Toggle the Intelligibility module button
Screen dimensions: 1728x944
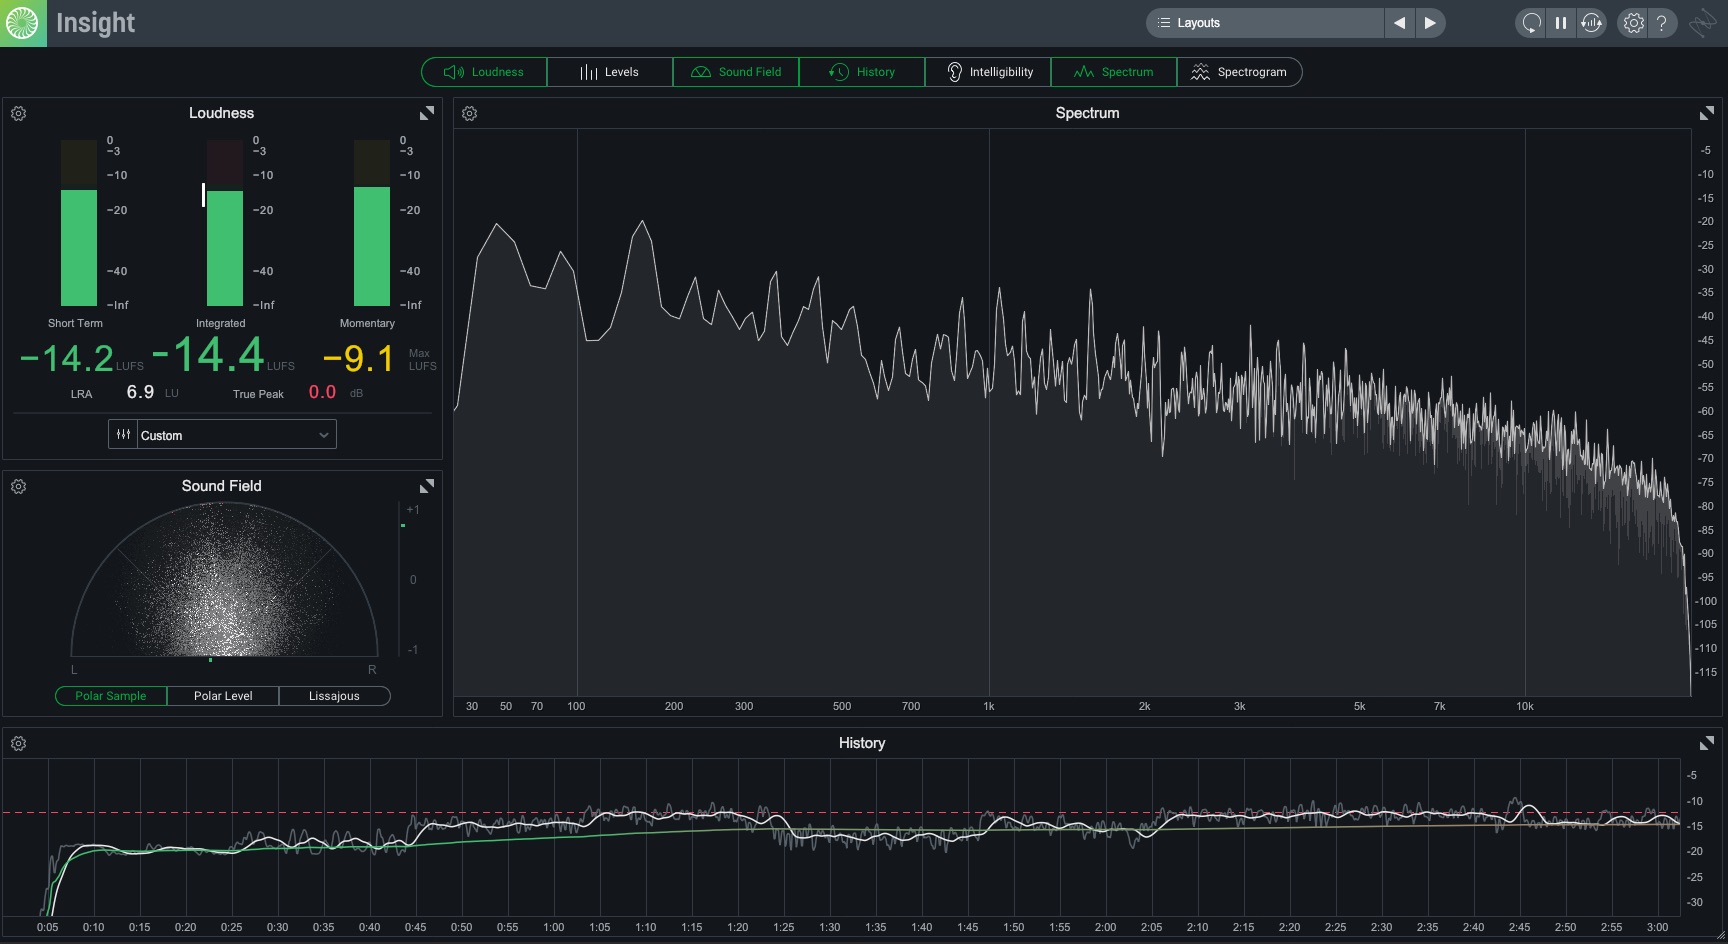[988, 72]
